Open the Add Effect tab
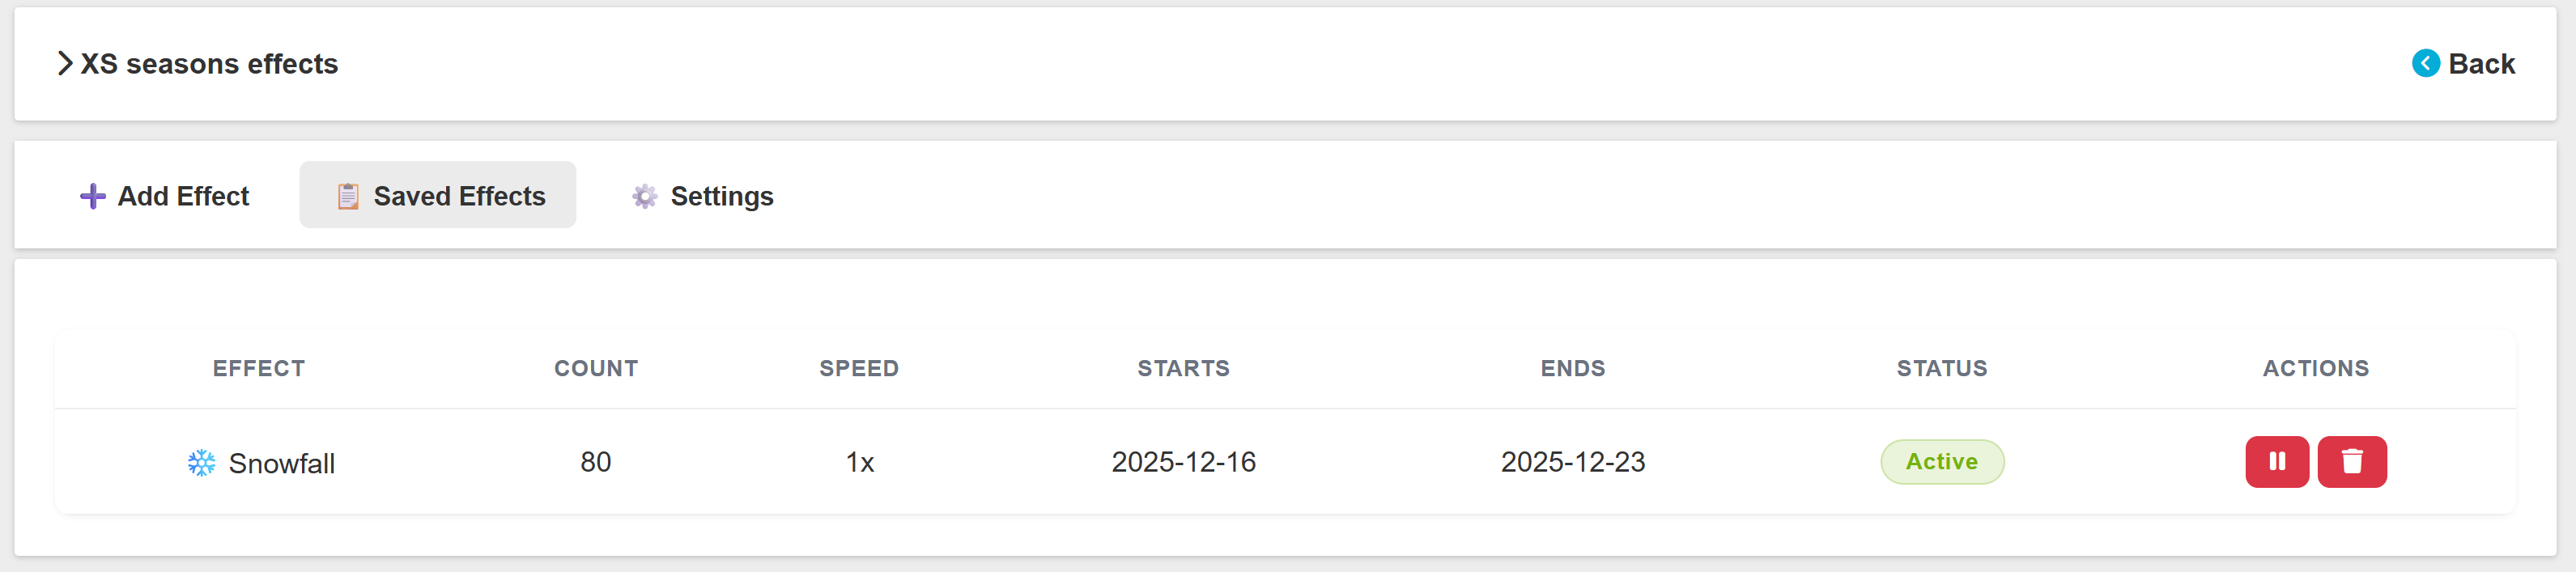The width and height of the screenshot is (2576, 572). (x=165, y=196)
